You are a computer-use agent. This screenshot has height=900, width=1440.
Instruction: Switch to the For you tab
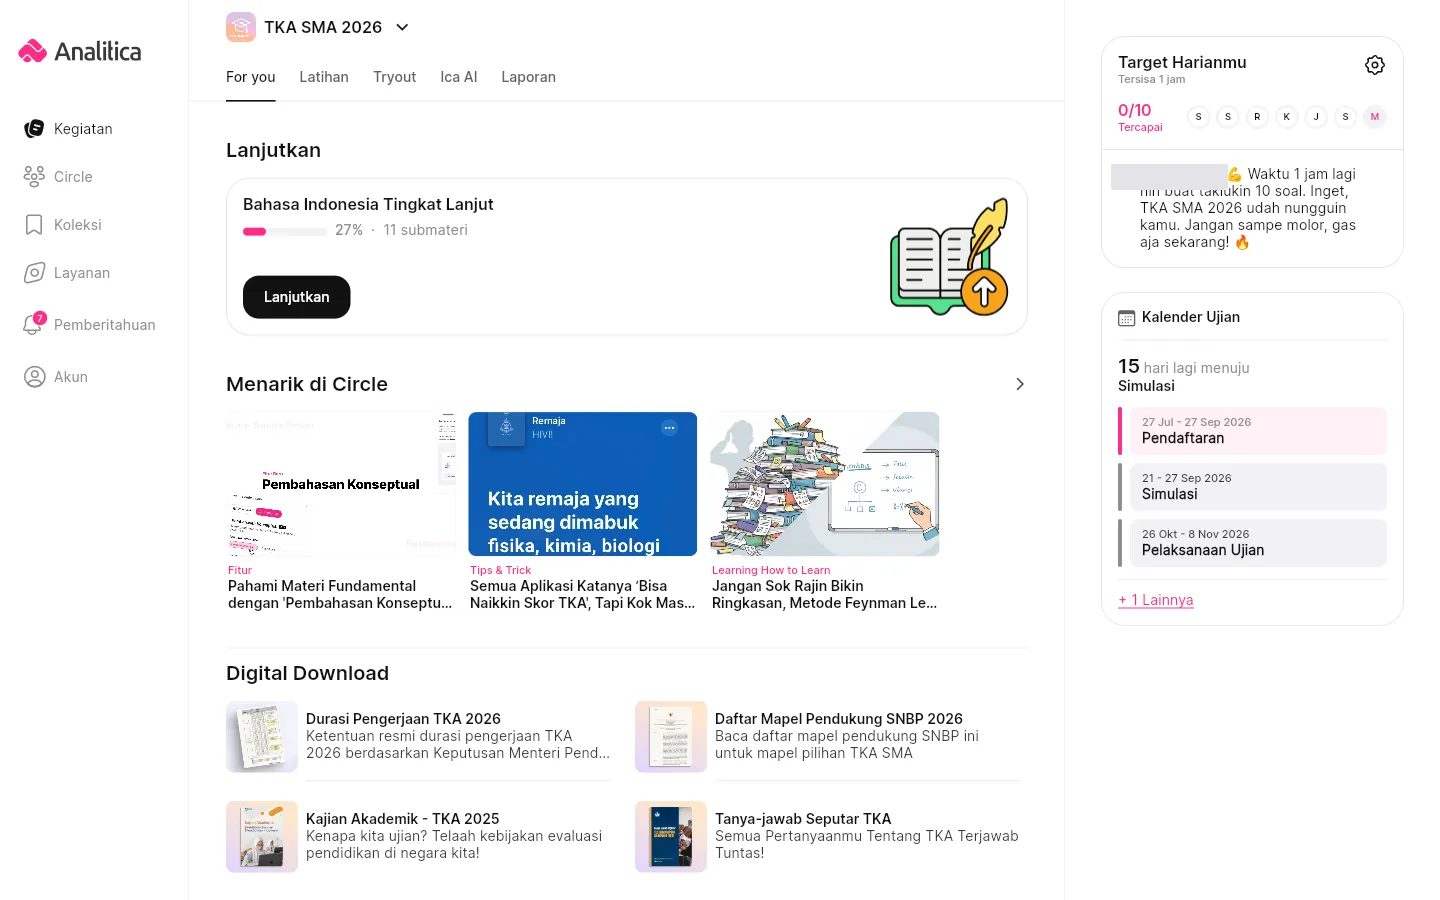250,77
